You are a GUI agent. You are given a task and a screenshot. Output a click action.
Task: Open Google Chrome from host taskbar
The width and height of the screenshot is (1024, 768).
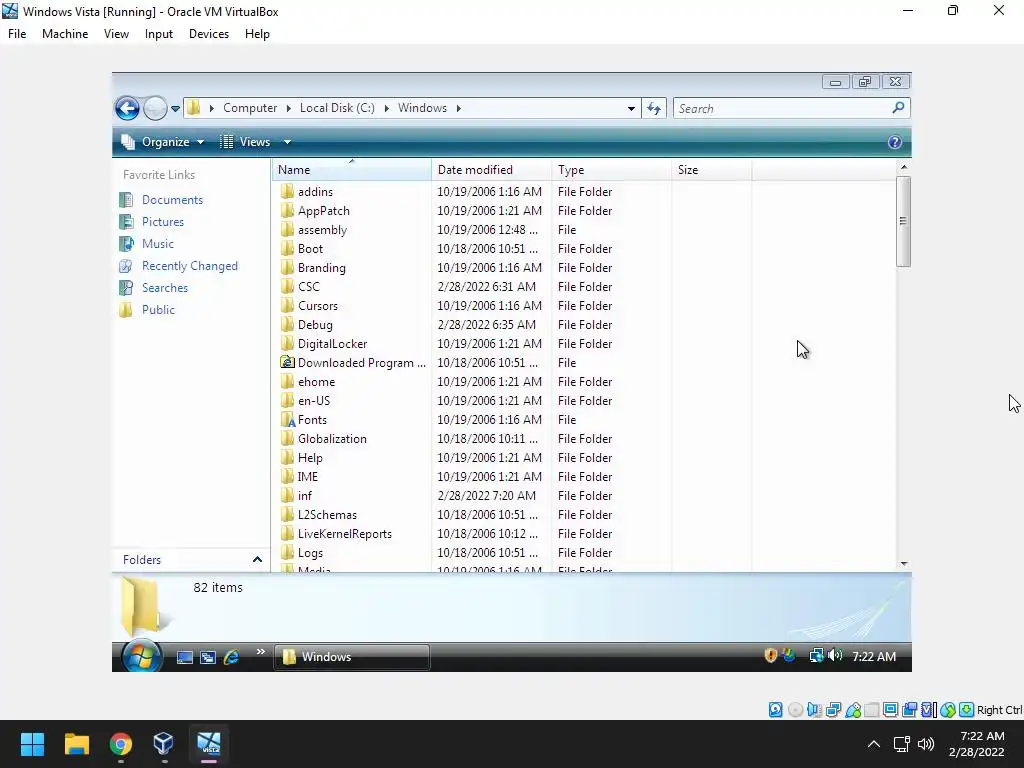(x=121, y=744)
